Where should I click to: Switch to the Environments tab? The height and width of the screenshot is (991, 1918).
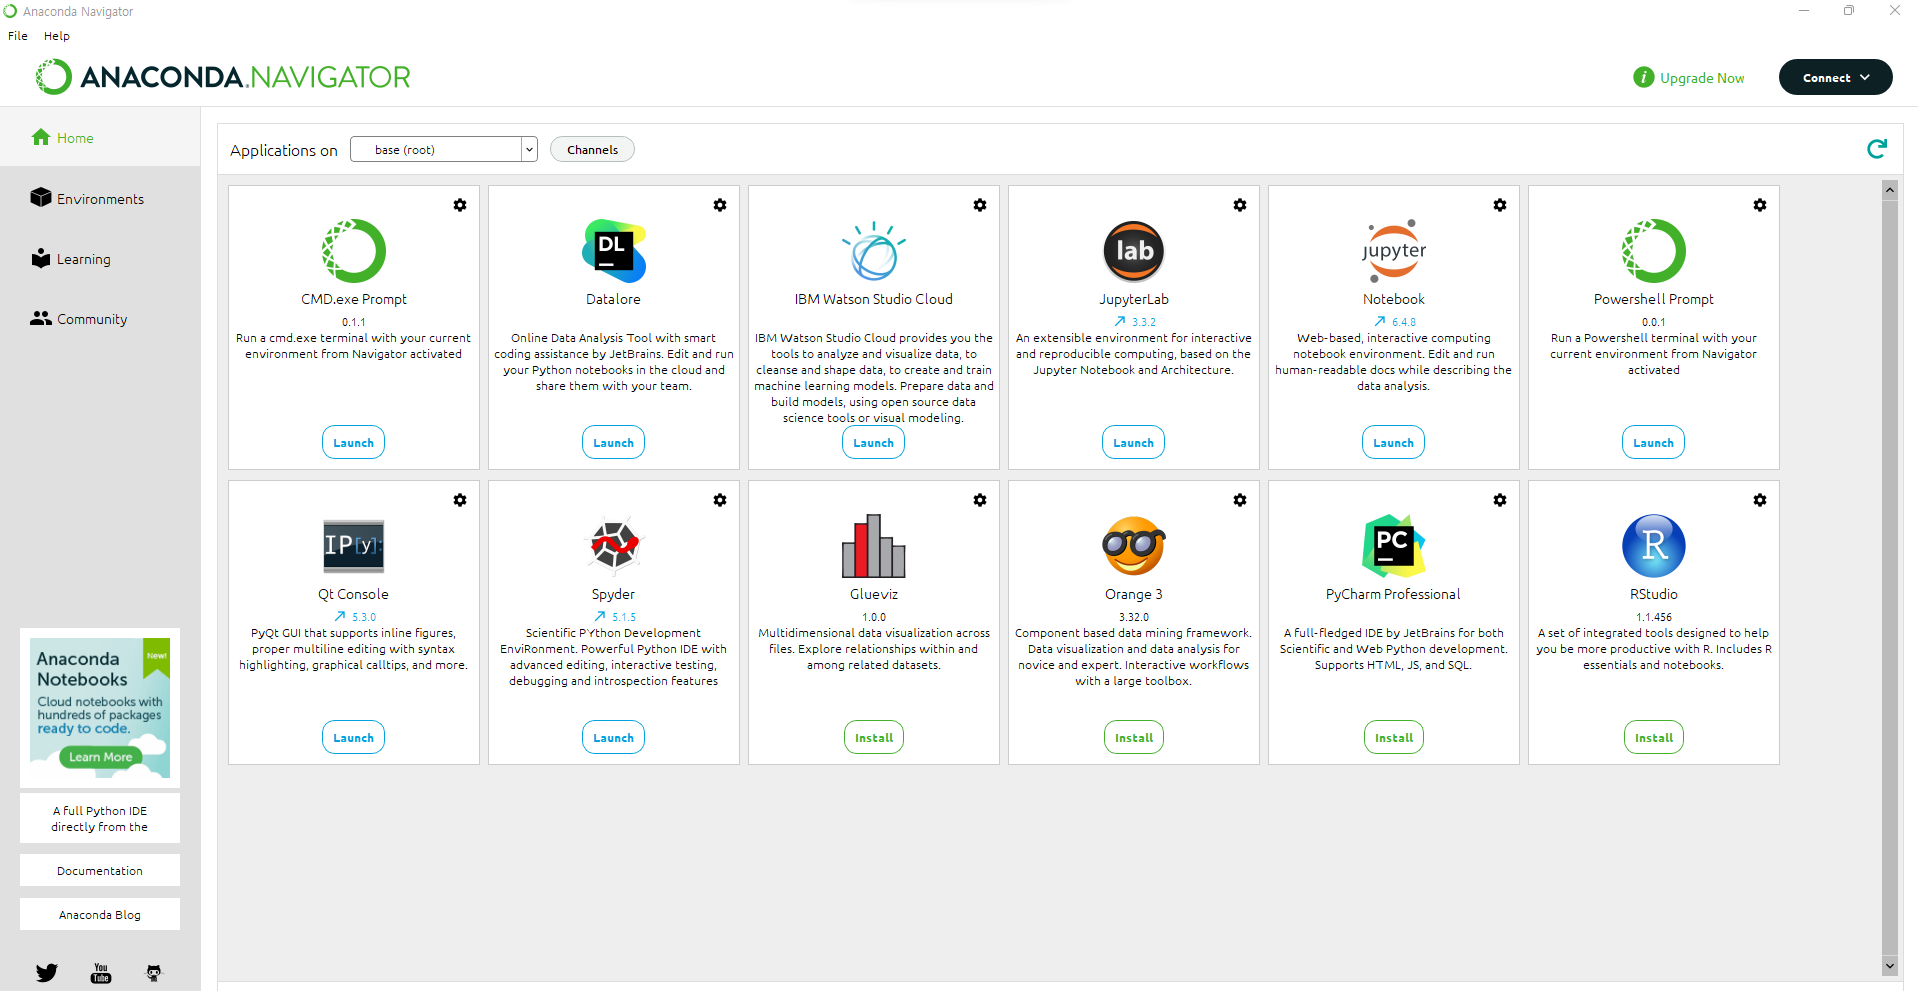(x=100, y=198)
